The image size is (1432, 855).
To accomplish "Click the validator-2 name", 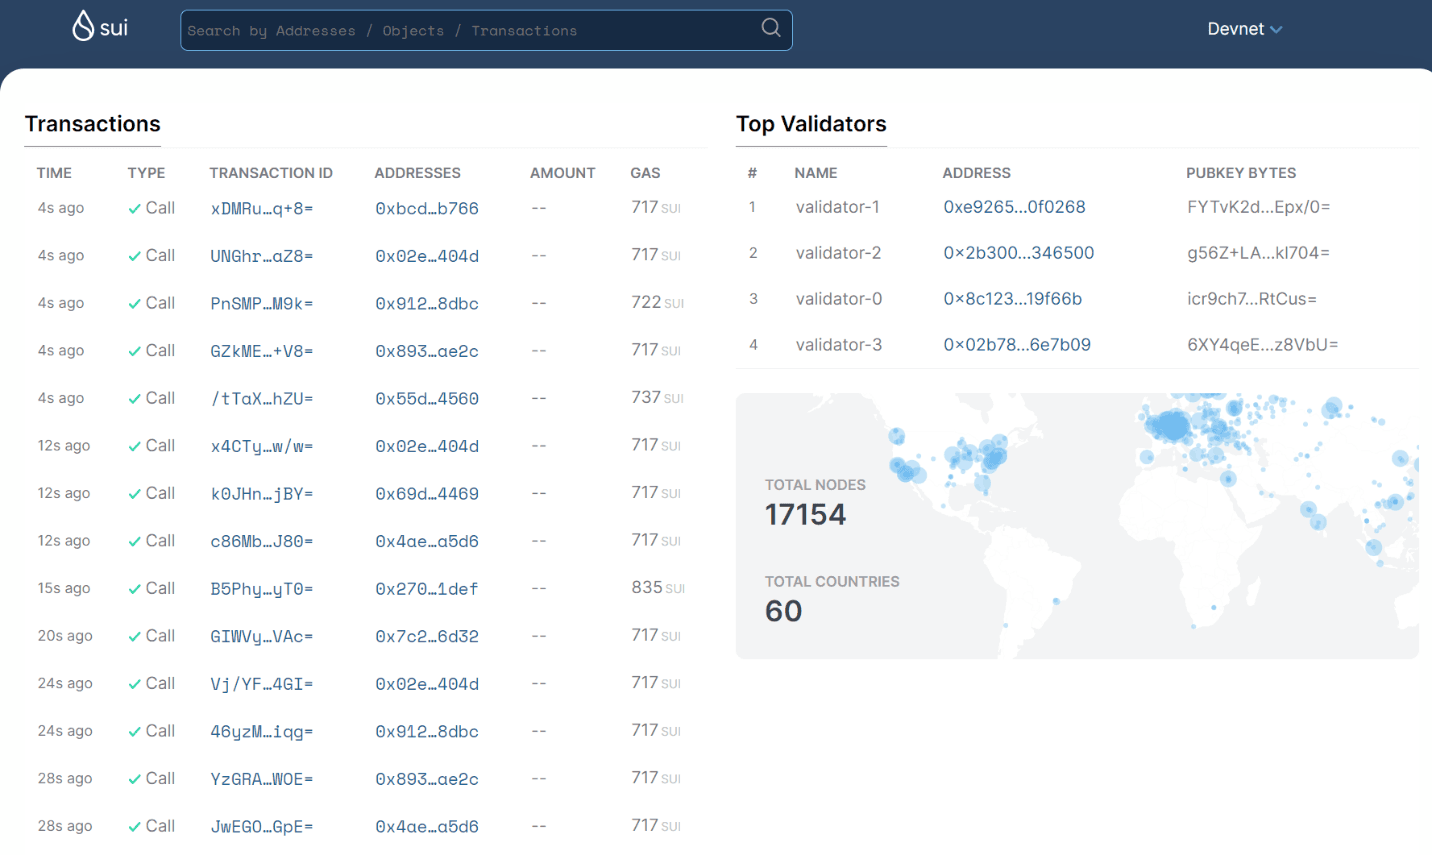I will point(838,253).
